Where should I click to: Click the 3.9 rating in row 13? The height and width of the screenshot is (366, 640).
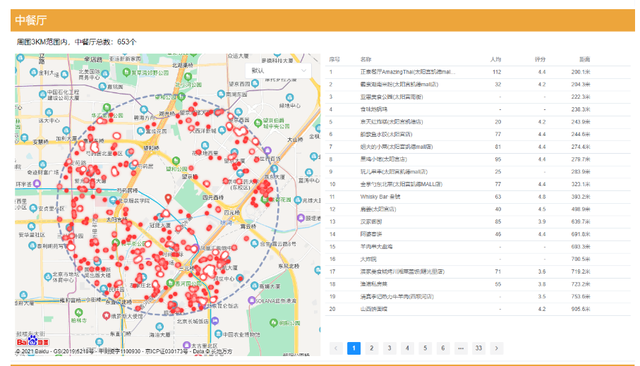coord(542,222)
